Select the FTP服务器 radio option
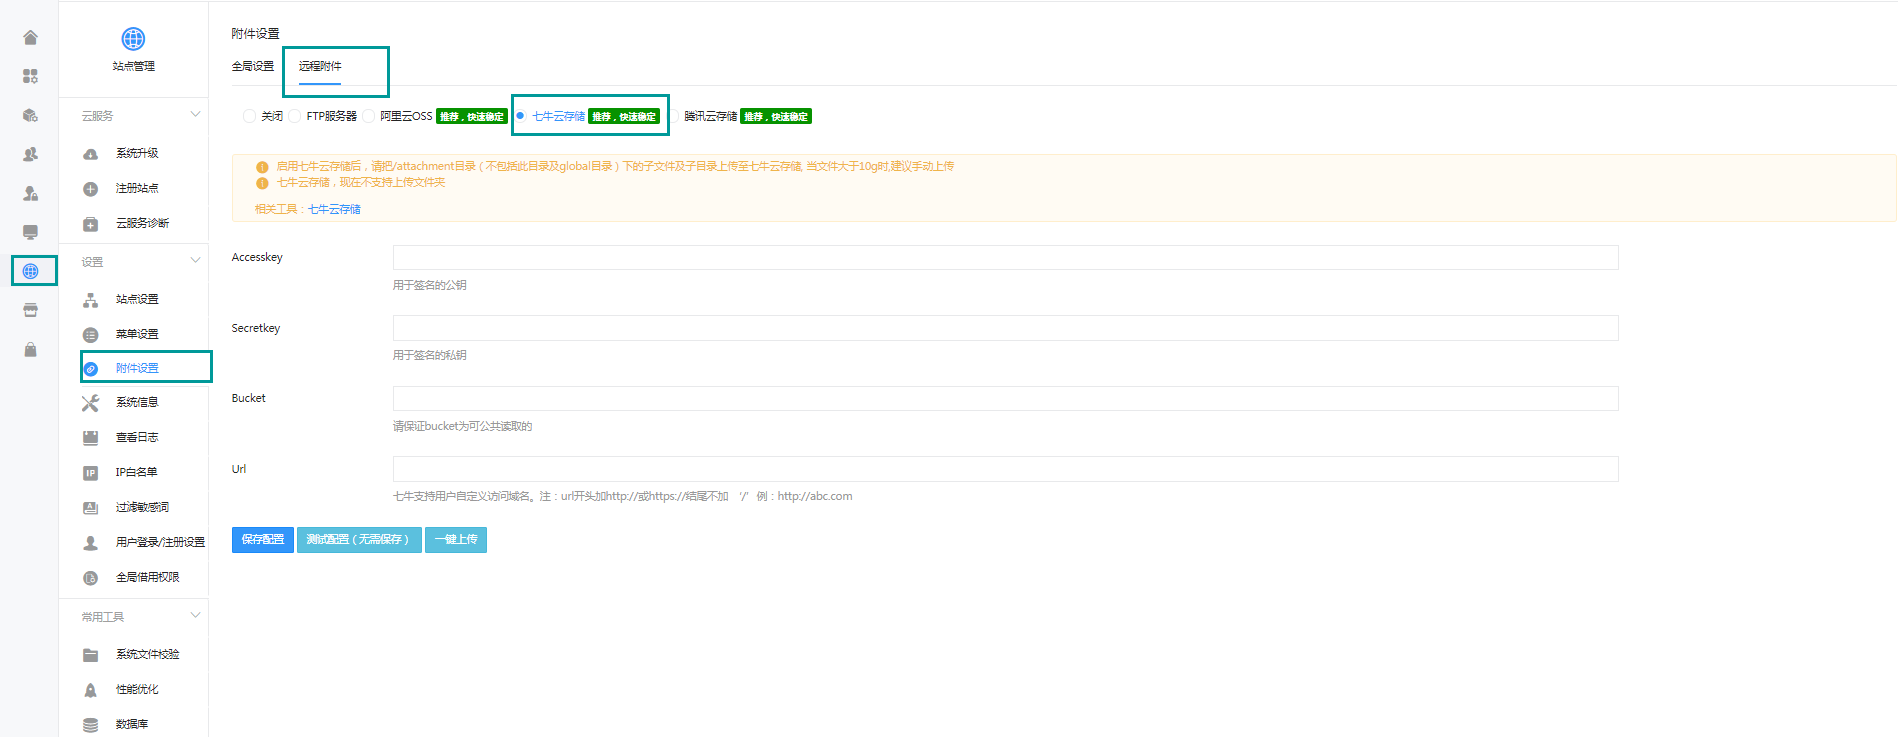The width and height of the screenshot is (1898, 737). tap(295, 116)
